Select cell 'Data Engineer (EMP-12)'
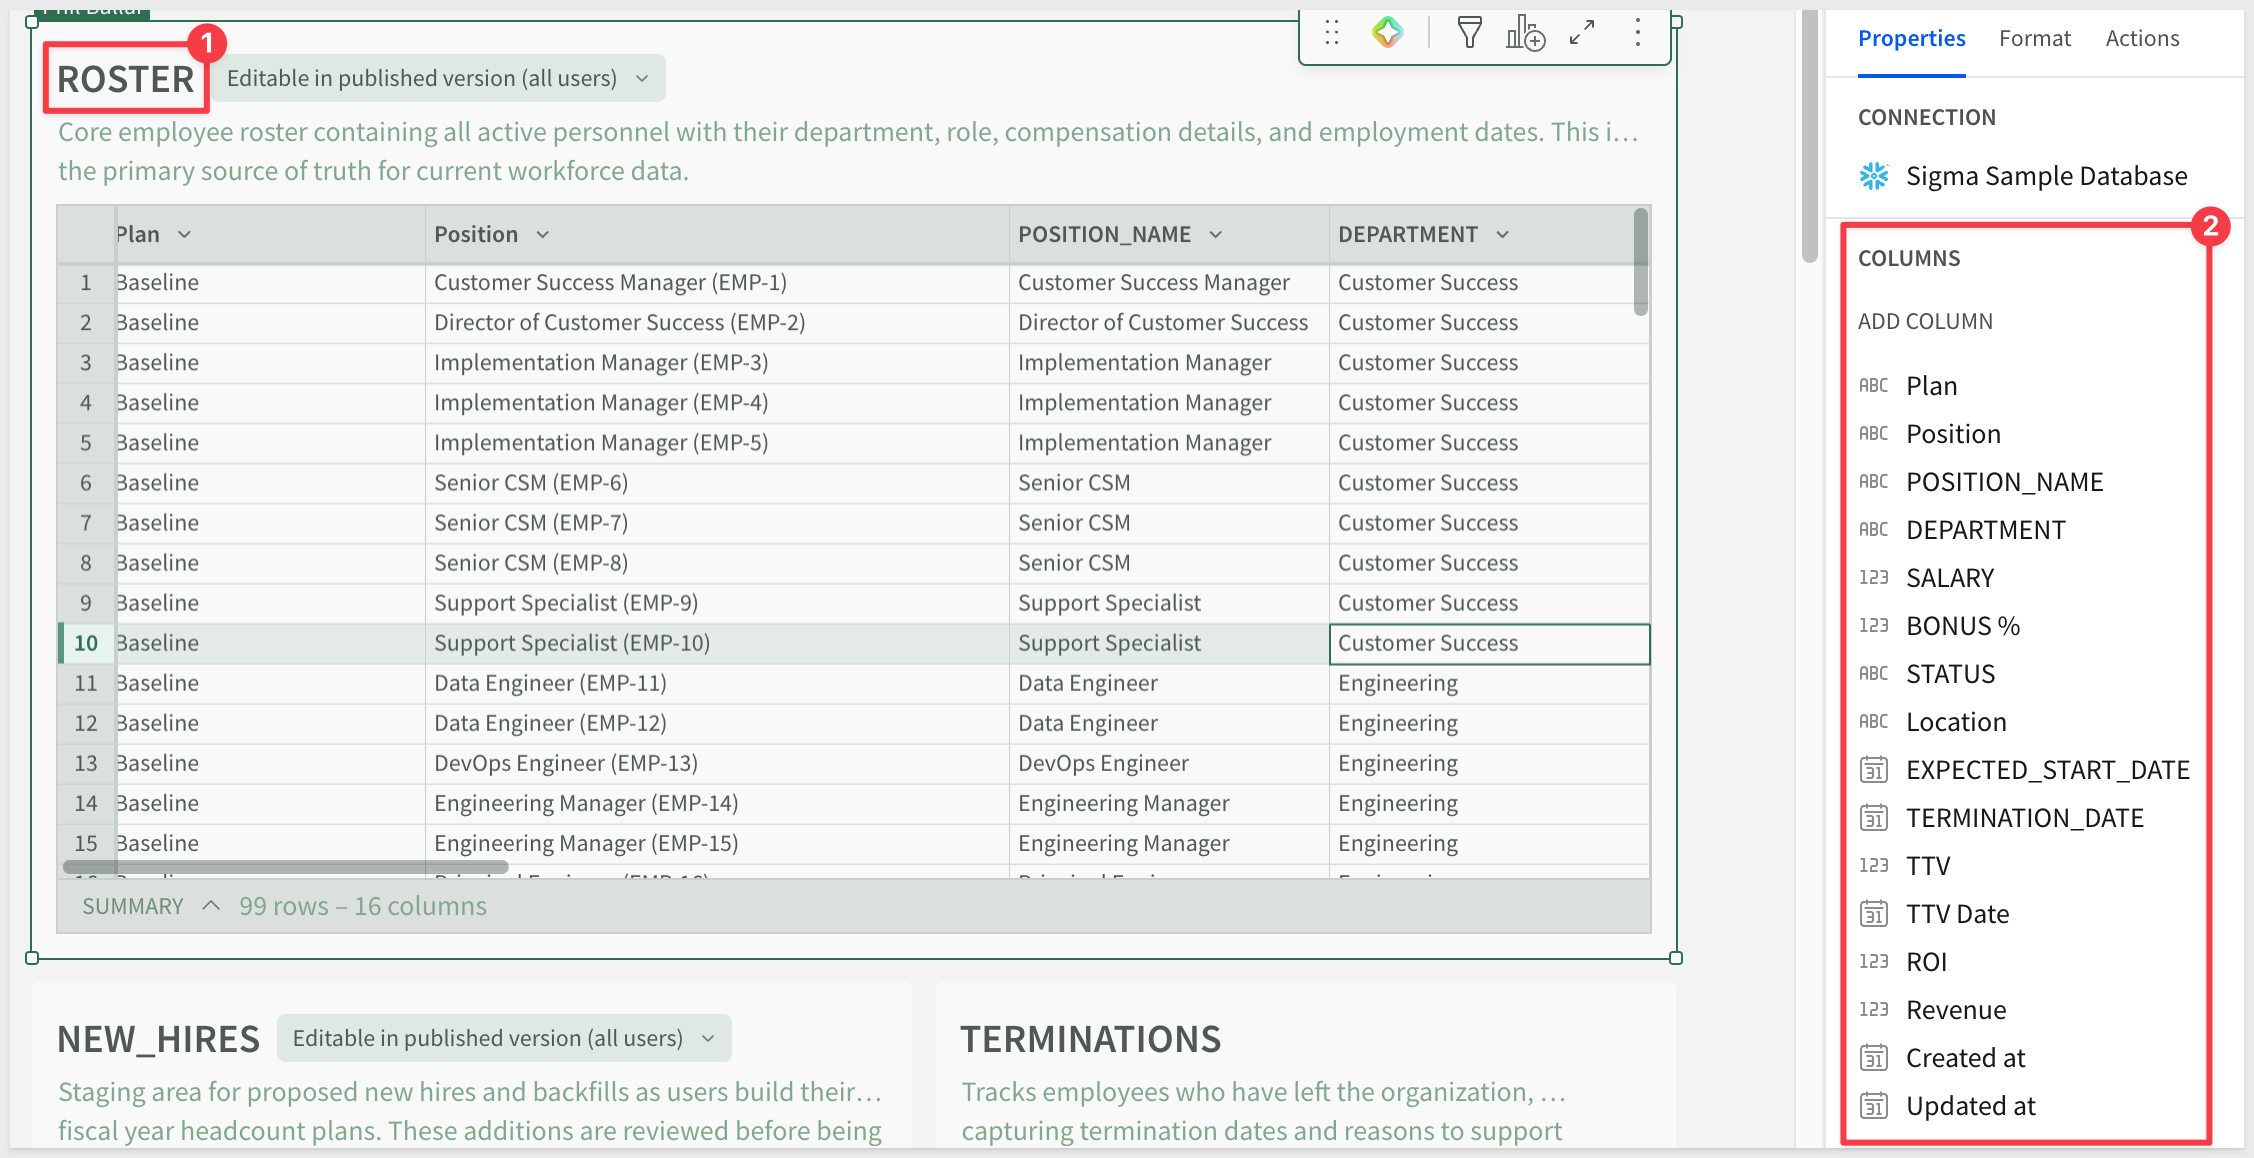Viewport: 2254px width, 1158px height. click(717, 723)
